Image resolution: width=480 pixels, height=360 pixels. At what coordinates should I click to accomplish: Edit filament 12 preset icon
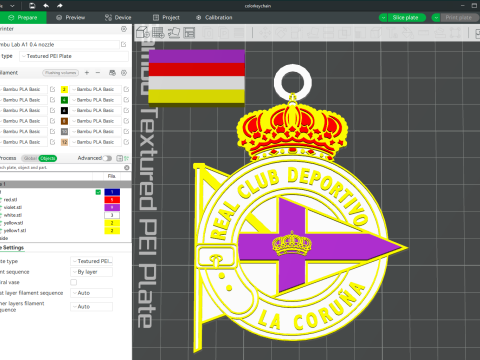pyautogui.click(x=126, y=142)
